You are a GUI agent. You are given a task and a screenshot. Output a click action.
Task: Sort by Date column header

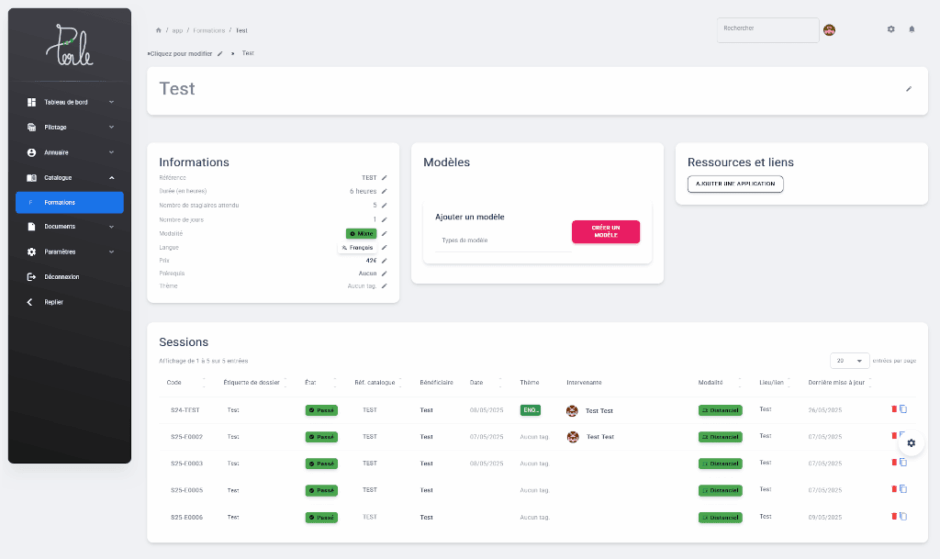coord(487,383)
